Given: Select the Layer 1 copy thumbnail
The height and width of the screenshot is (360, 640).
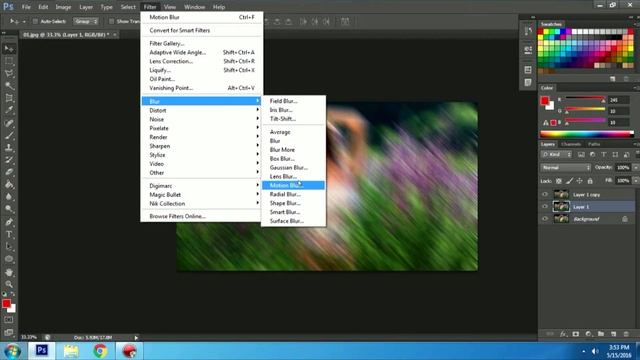Looking at the screenshot, I should [561, 195].
